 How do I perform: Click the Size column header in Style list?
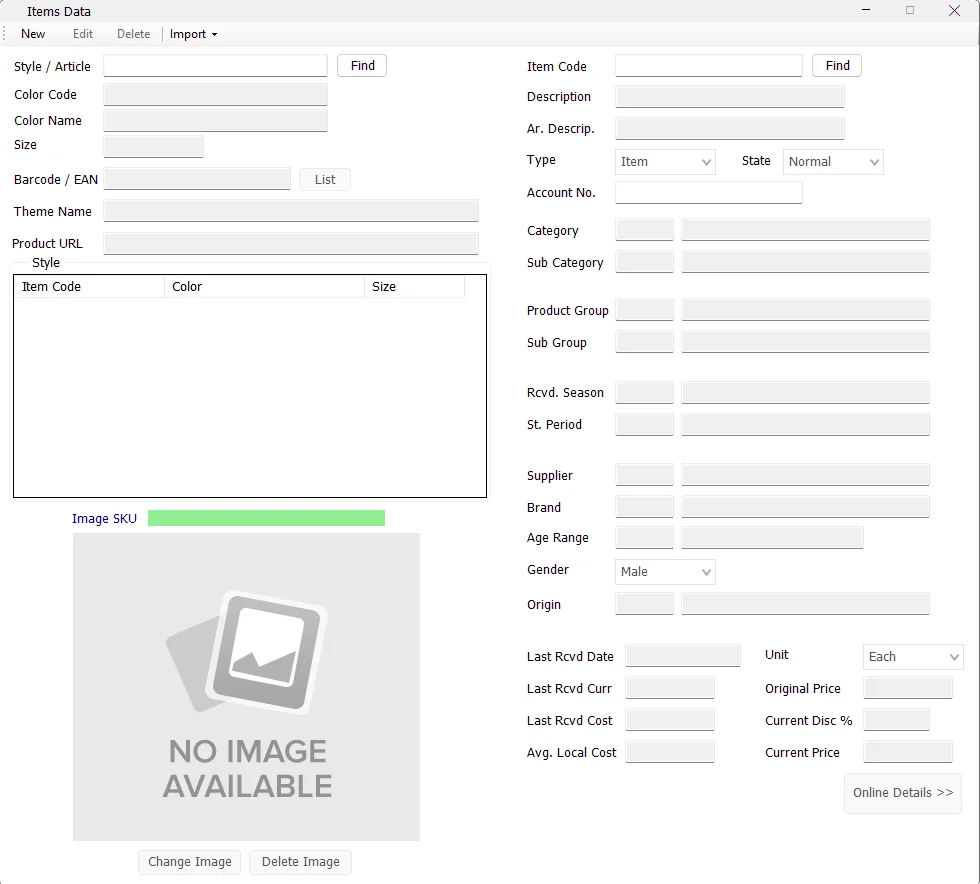pos(414,286)
